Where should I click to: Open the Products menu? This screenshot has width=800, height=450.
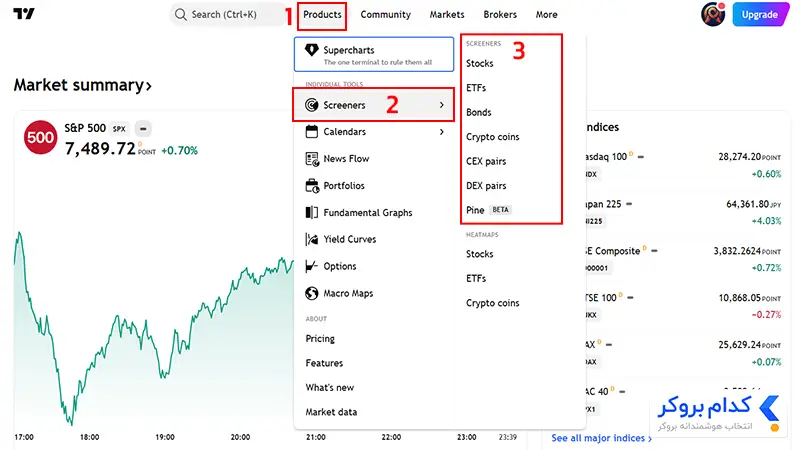[x=322, y=15]
